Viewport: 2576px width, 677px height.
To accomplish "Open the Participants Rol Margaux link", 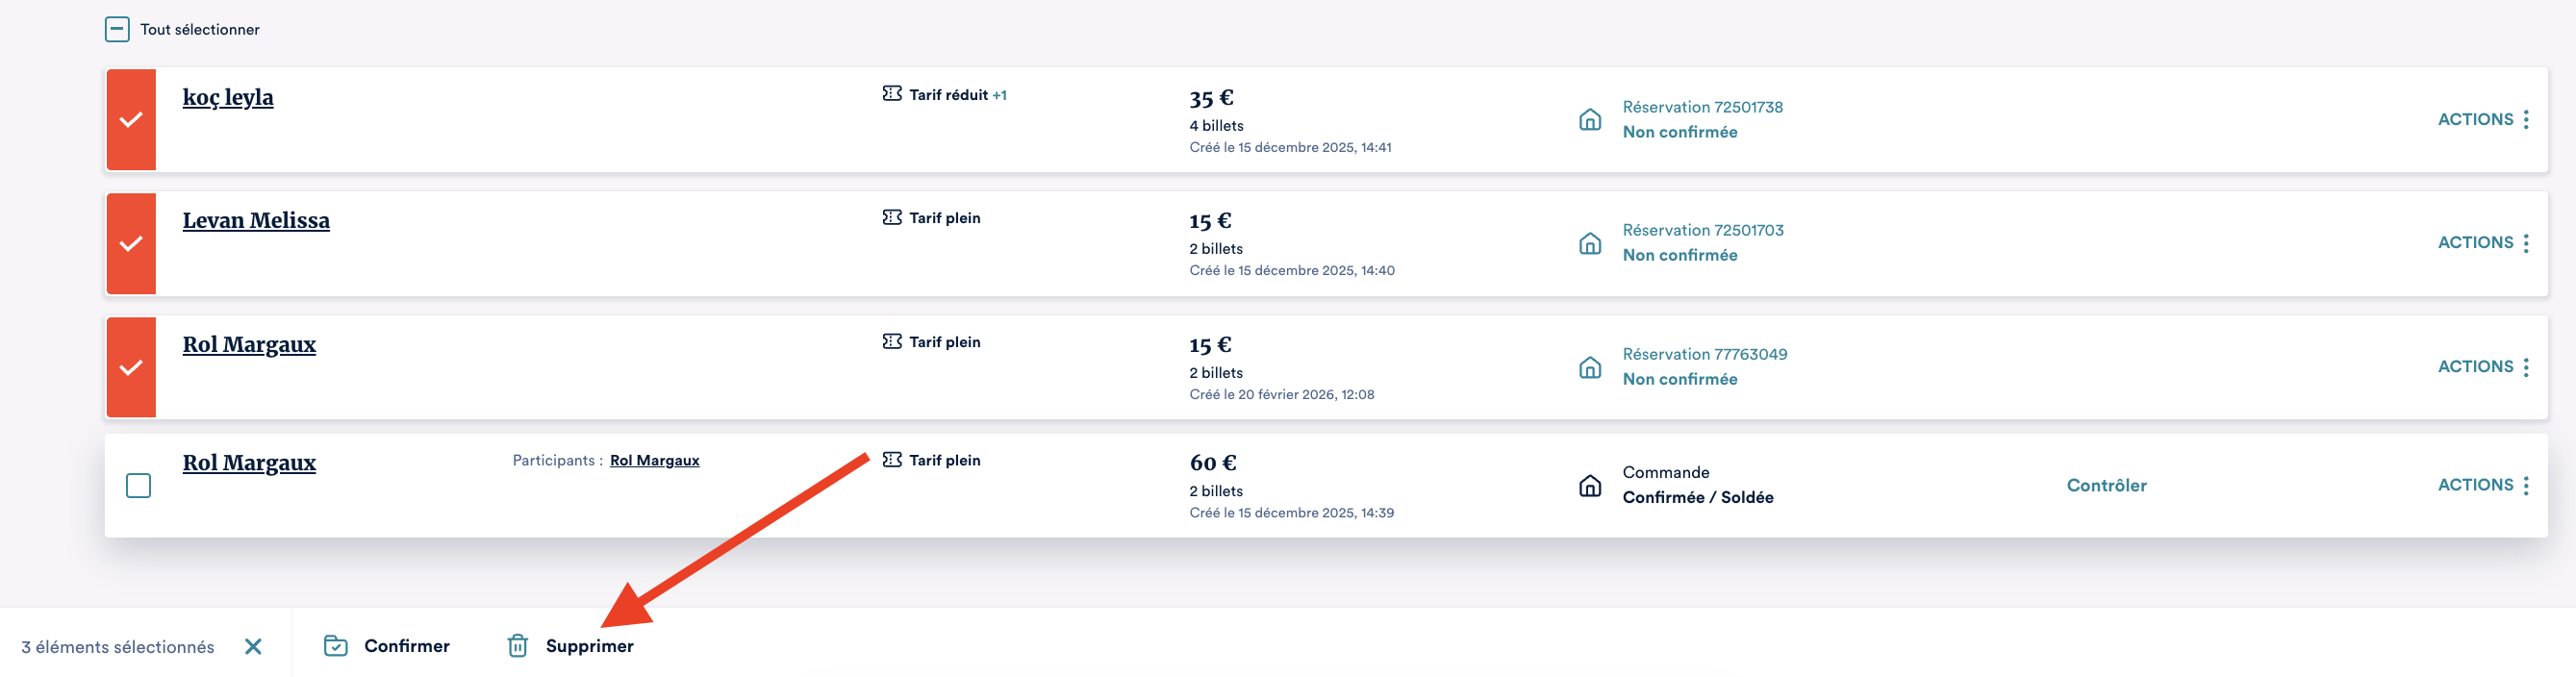I will [654, 460].
